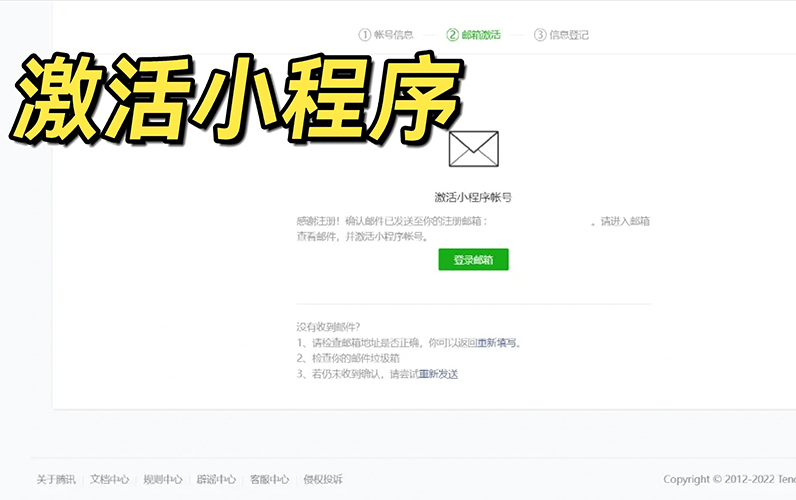Click the 重新发送 link

438,374
